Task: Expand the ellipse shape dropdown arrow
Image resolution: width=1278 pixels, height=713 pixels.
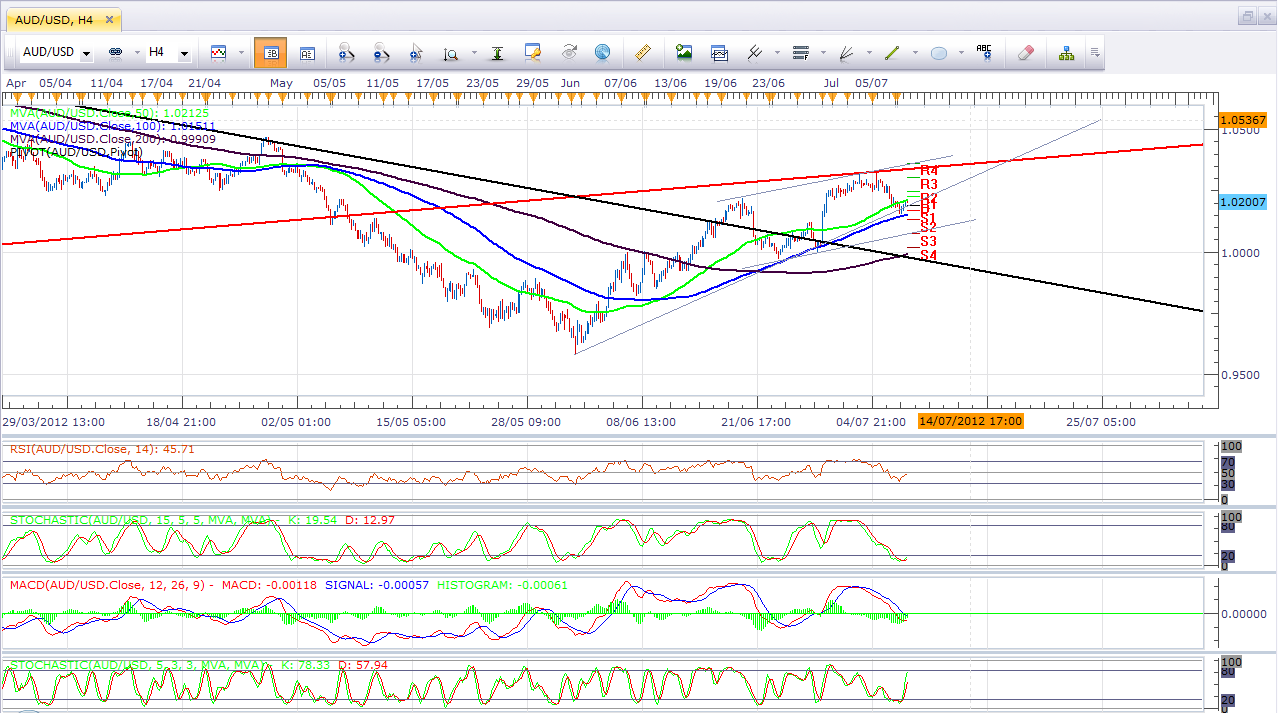Action: (x=961, y=53)
